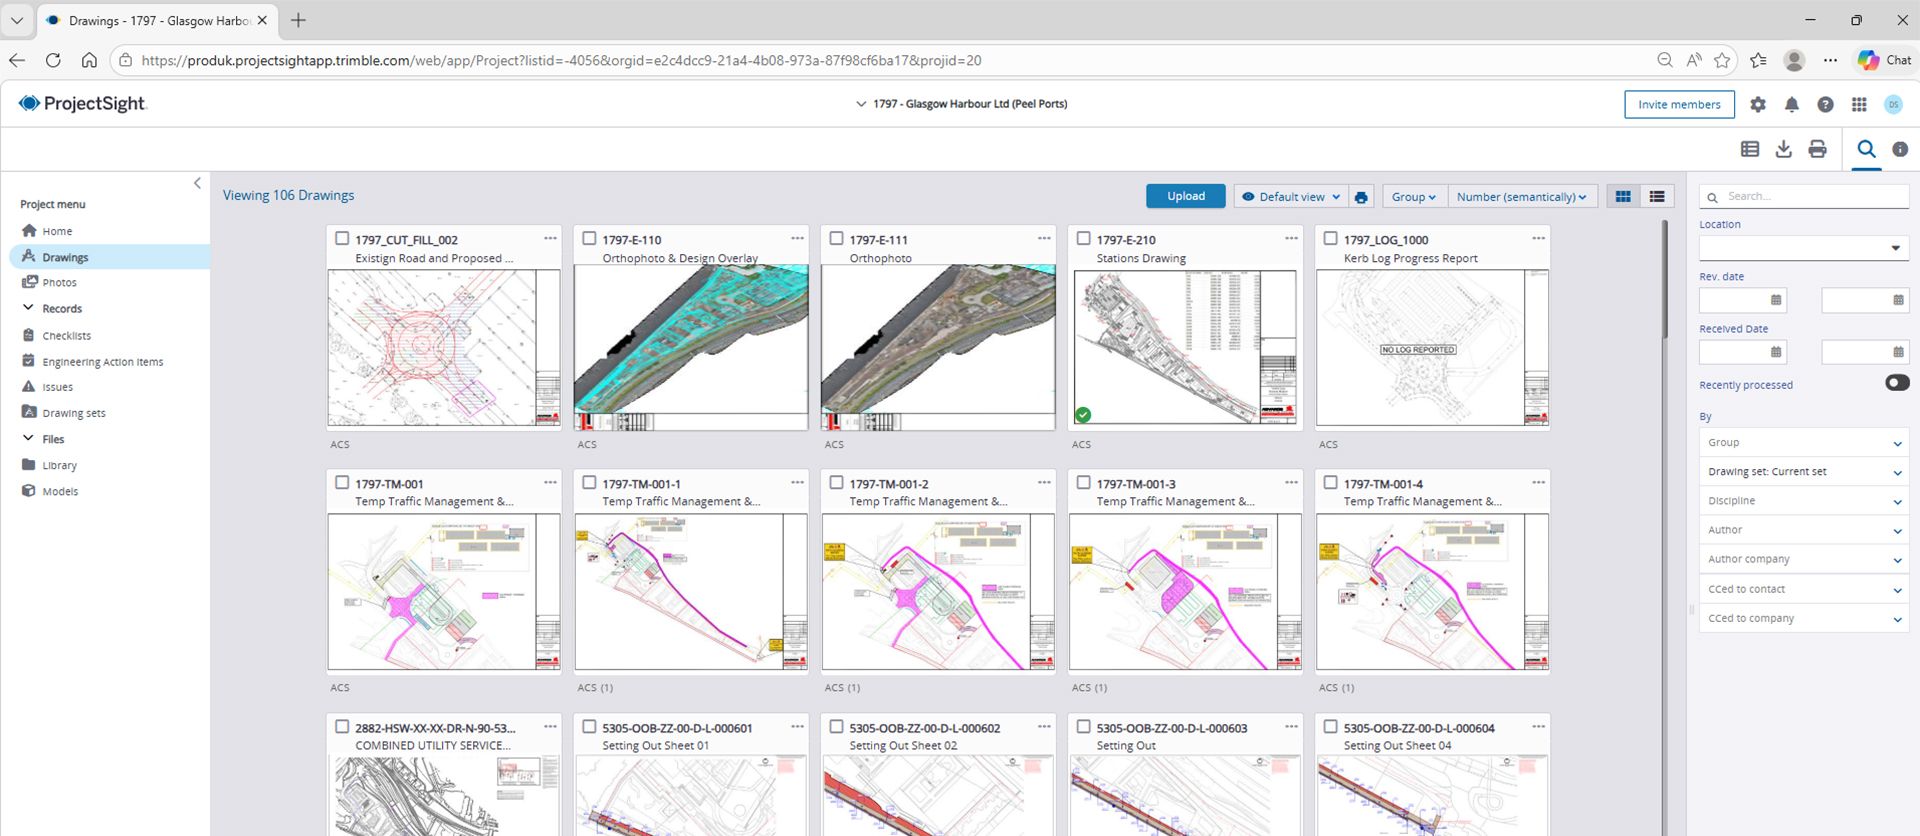Open more options for 1797_CUT_FILL_002
Viewport: 1920px width, 836px height.
pos(550,238)
